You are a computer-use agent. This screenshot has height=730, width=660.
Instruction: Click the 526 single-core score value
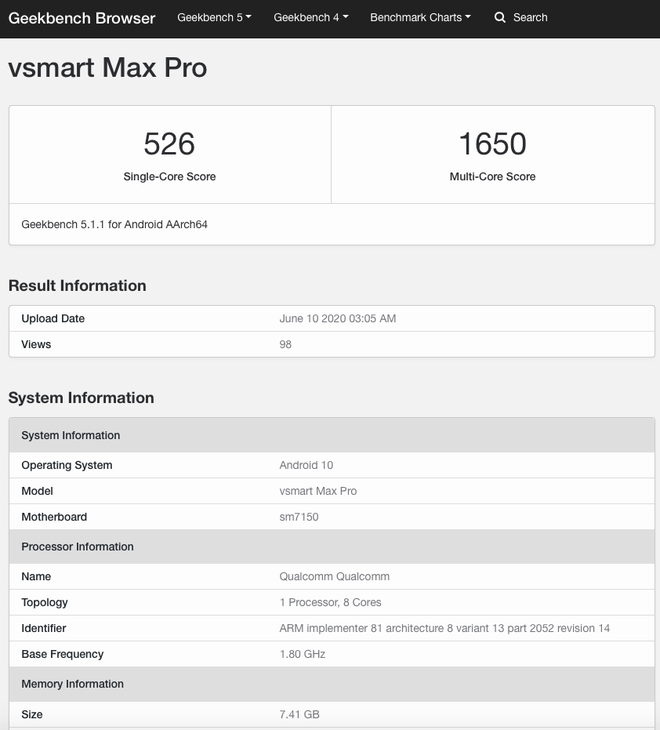(169, 143)
